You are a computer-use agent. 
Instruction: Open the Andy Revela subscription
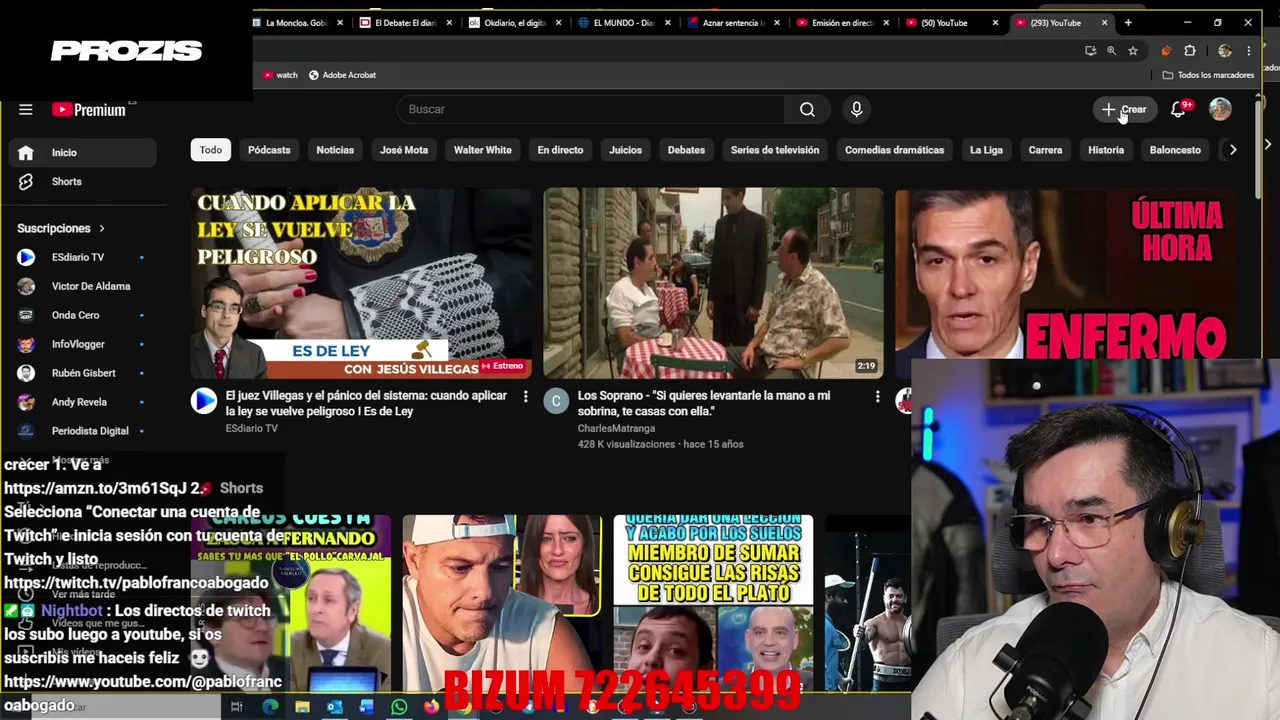click(x=82, y=402)
